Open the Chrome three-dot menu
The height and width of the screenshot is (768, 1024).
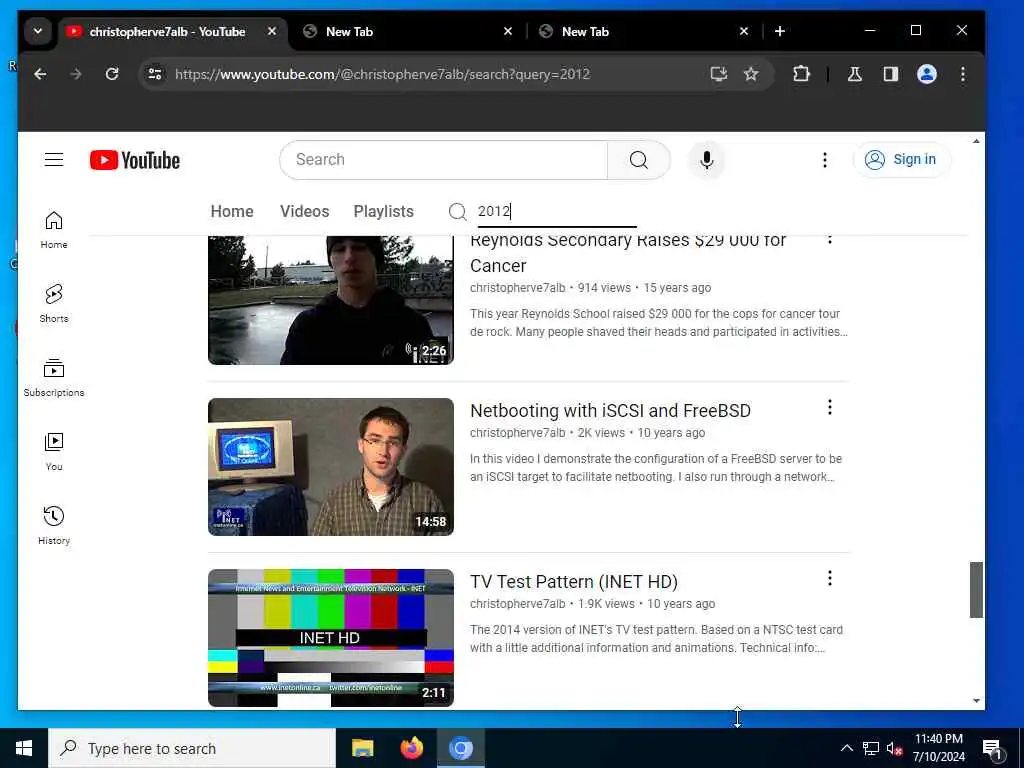(x=963, y=74)
